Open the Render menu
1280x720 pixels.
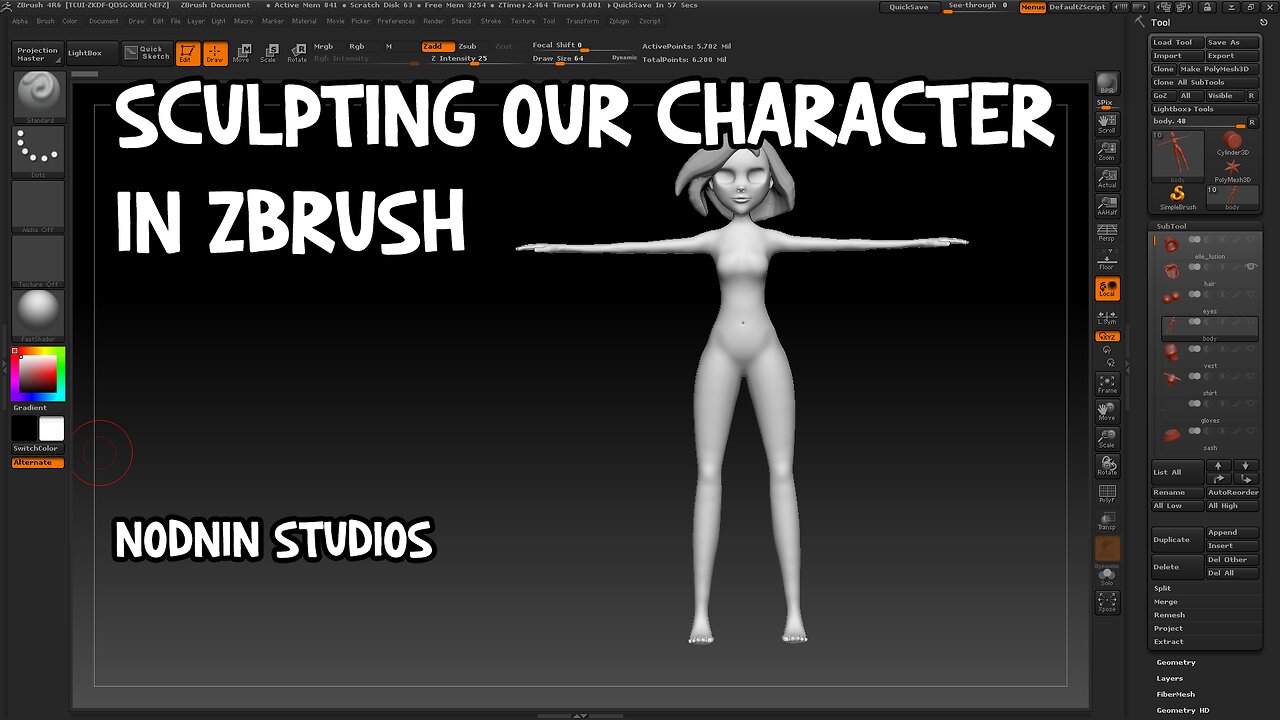pyautogui.click(x=434, y=21)
